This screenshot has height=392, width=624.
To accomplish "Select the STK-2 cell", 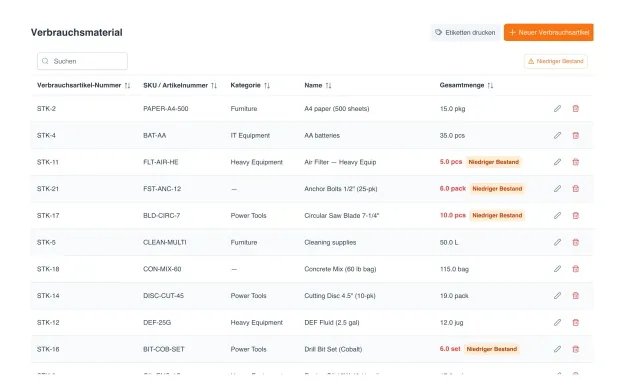I will tap(46, 109).
